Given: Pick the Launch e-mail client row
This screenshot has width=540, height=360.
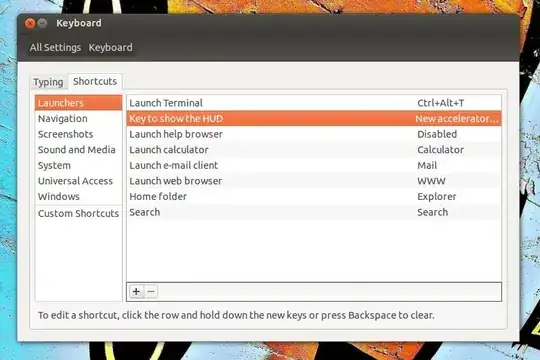Looking at the screenshot, I should tap(314, 165).
